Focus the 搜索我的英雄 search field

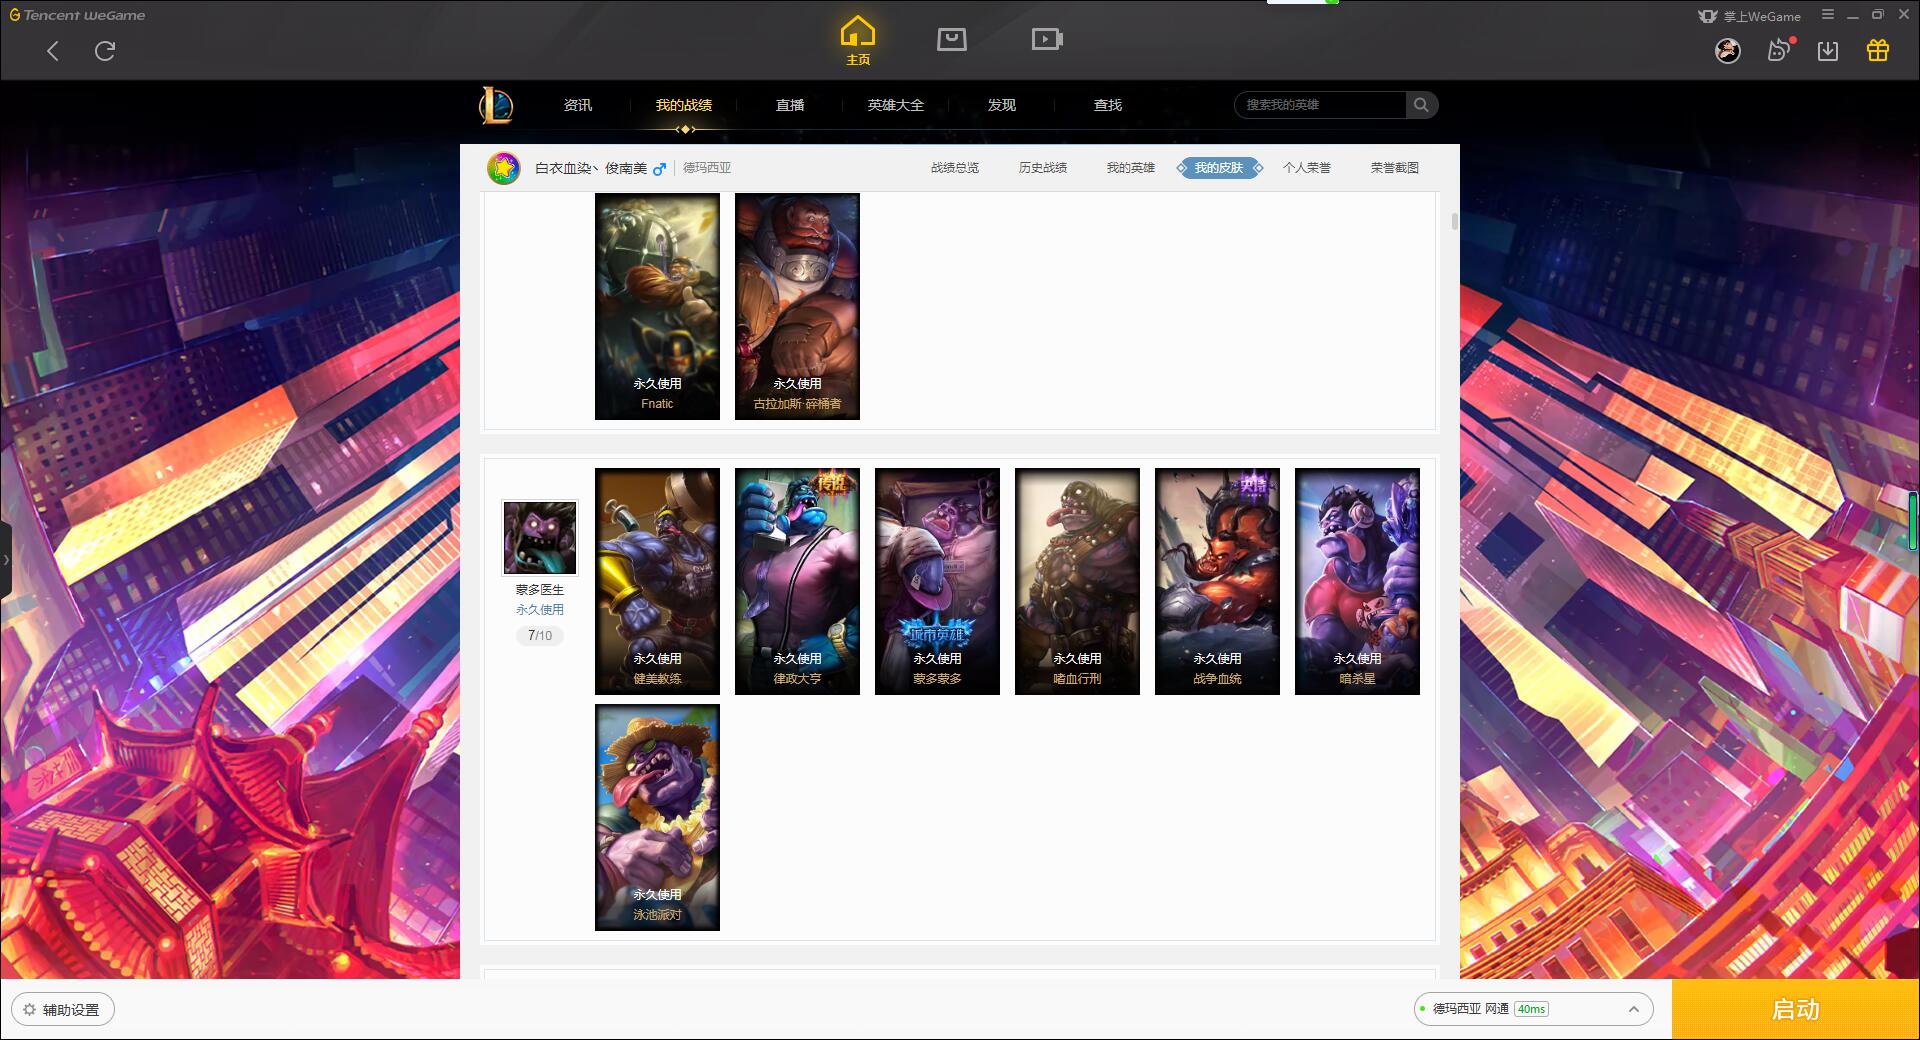pos(1320,105)
